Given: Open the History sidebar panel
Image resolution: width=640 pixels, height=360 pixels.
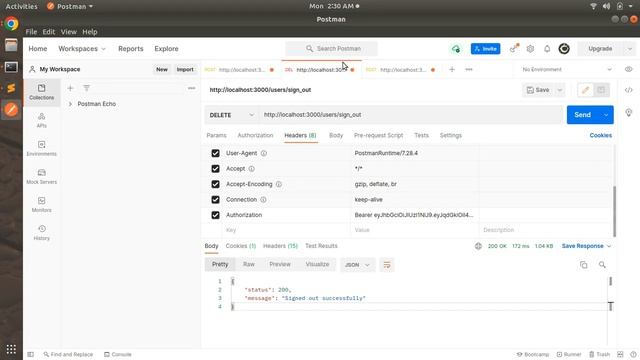Looking at the screenshot, I should pos(41,233).
